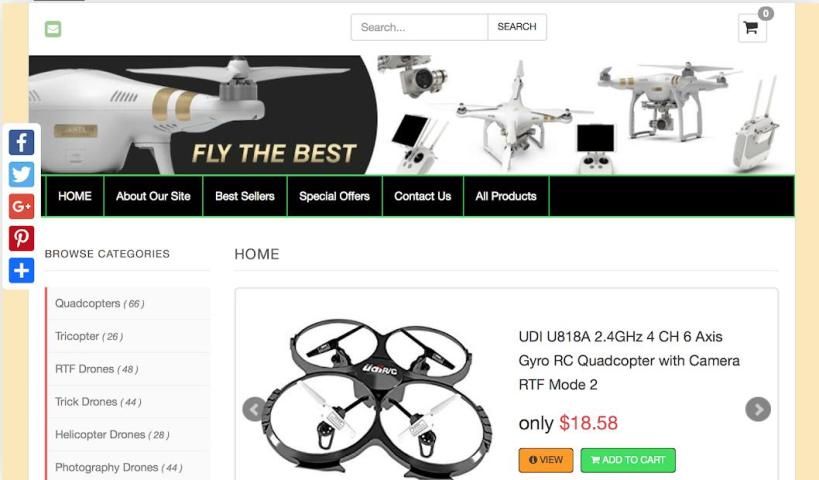
Task: Share page on Facebook
Action: pyautogui.click(x=21, y=142)
